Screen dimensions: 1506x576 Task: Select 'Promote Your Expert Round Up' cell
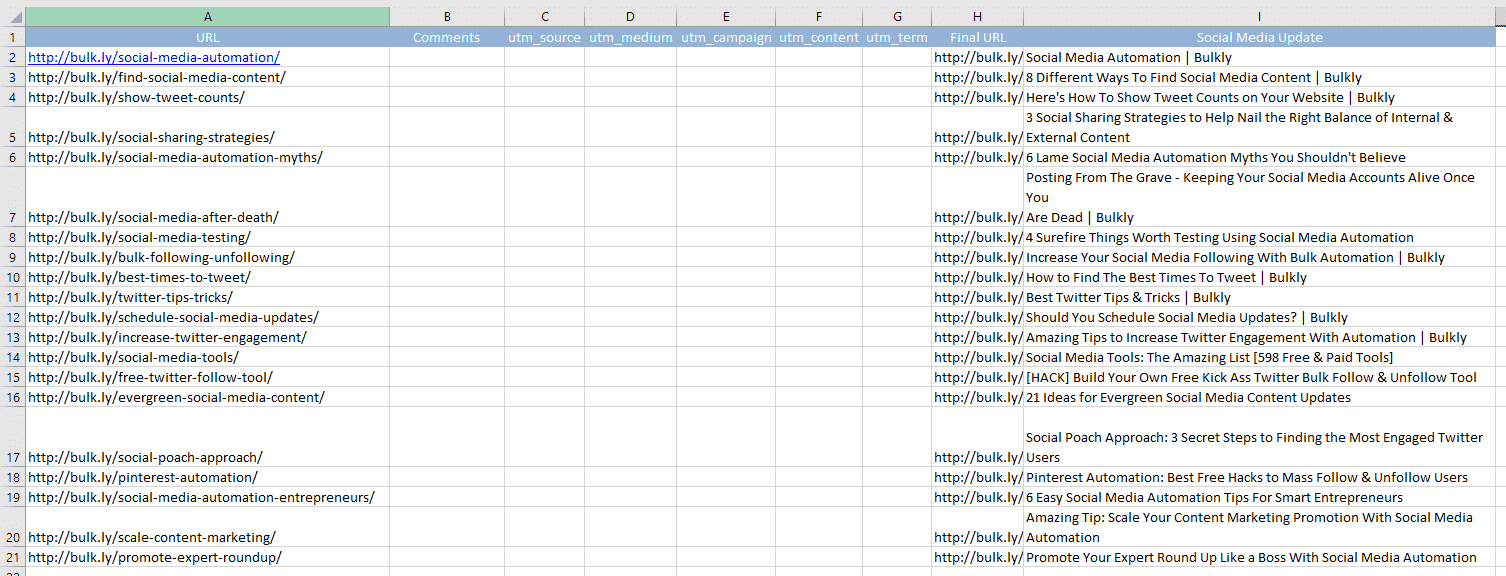[1259, 557]
